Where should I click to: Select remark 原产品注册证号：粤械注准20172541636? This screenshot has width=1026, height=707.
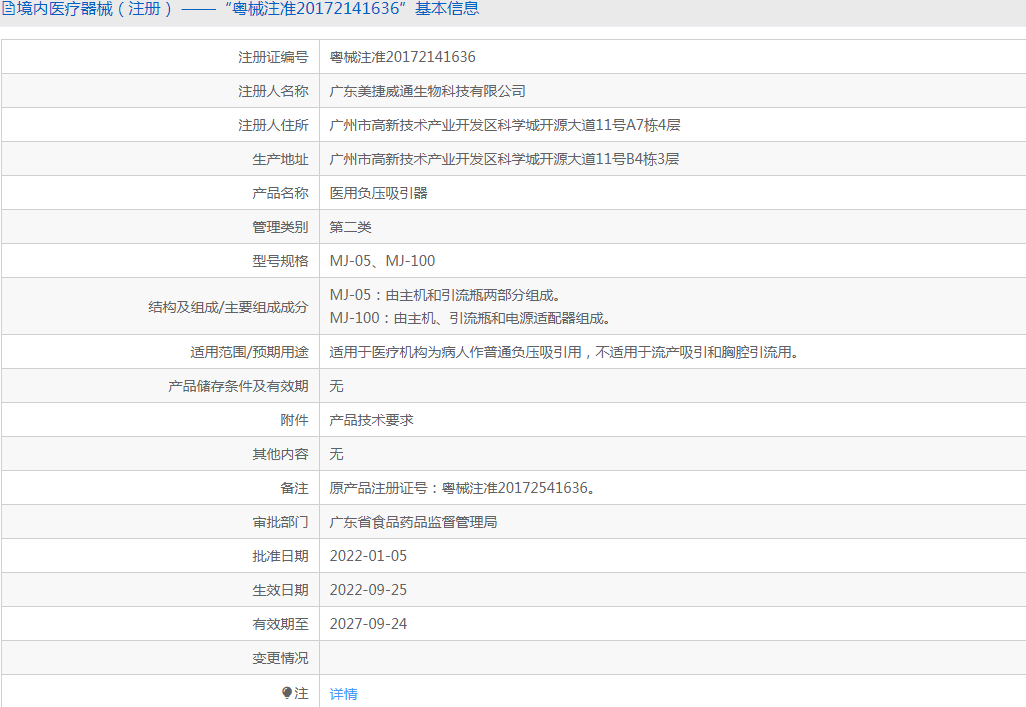pos(462,488)
